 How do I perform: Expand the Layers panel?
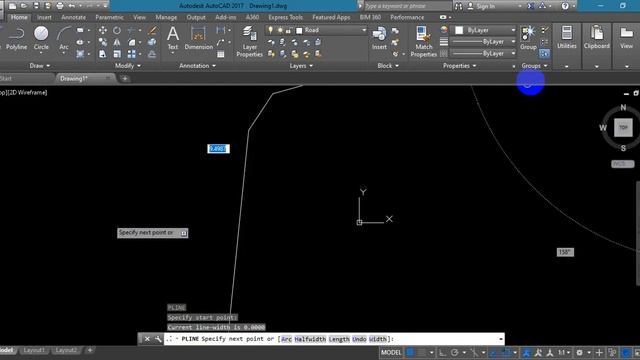[x=301, y=66]
